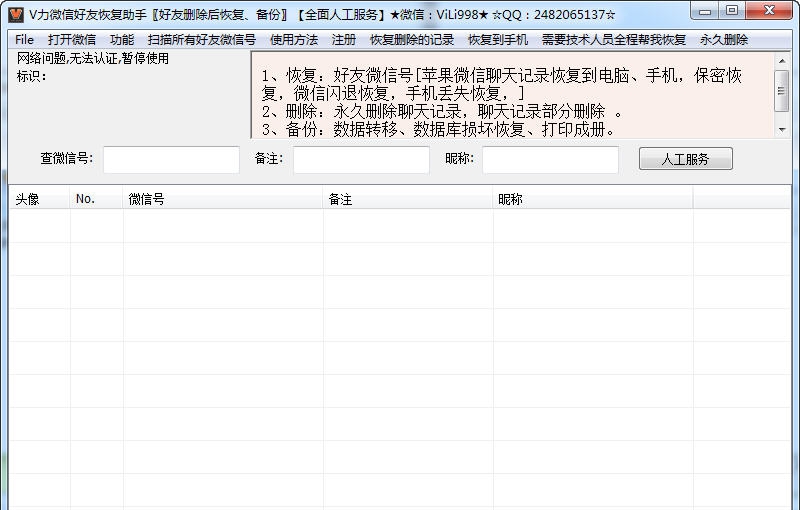
Task: Sort by the 备注 column header
Action: coord(408,199)
